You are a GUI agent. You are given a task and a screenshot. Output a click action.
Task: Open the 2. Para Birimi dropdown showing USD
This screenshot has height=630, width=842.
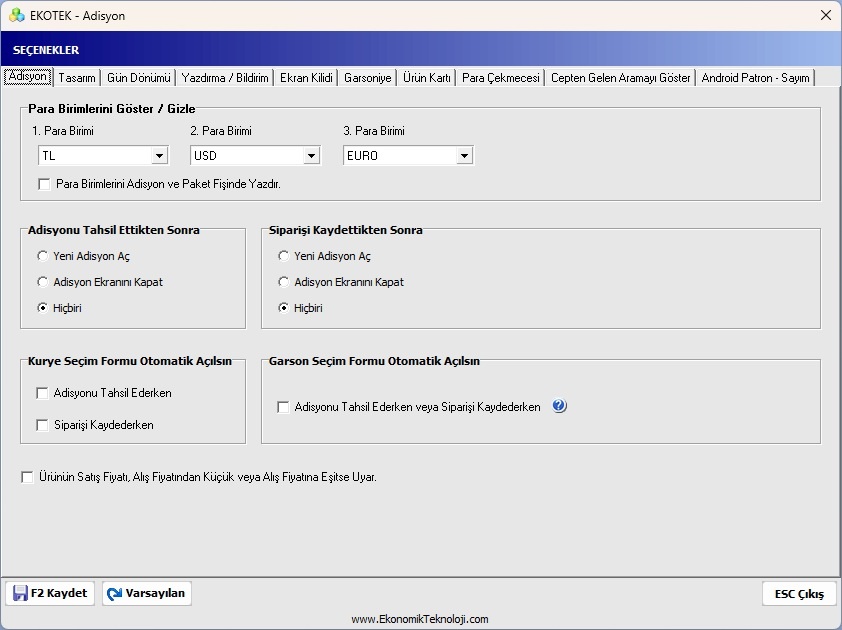(x=255, y=156)
